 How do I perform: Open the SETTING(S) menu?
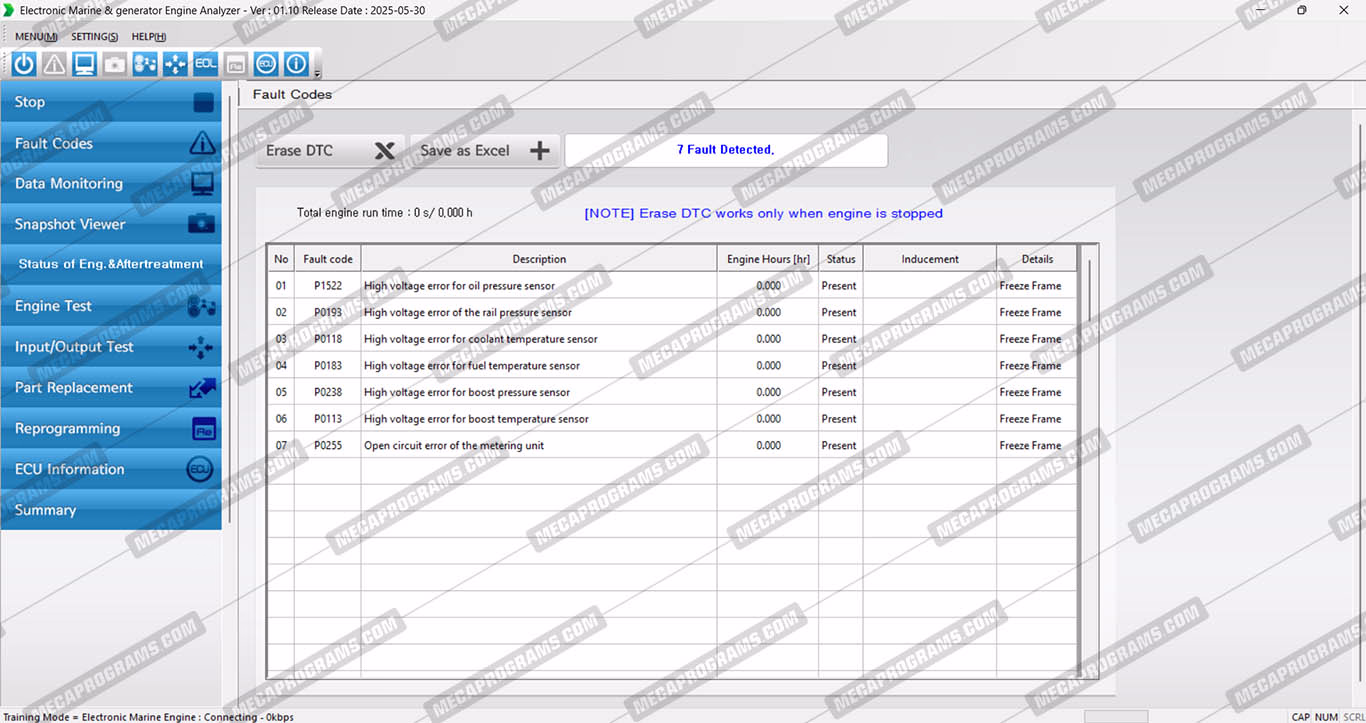click(x=94, y=37)
